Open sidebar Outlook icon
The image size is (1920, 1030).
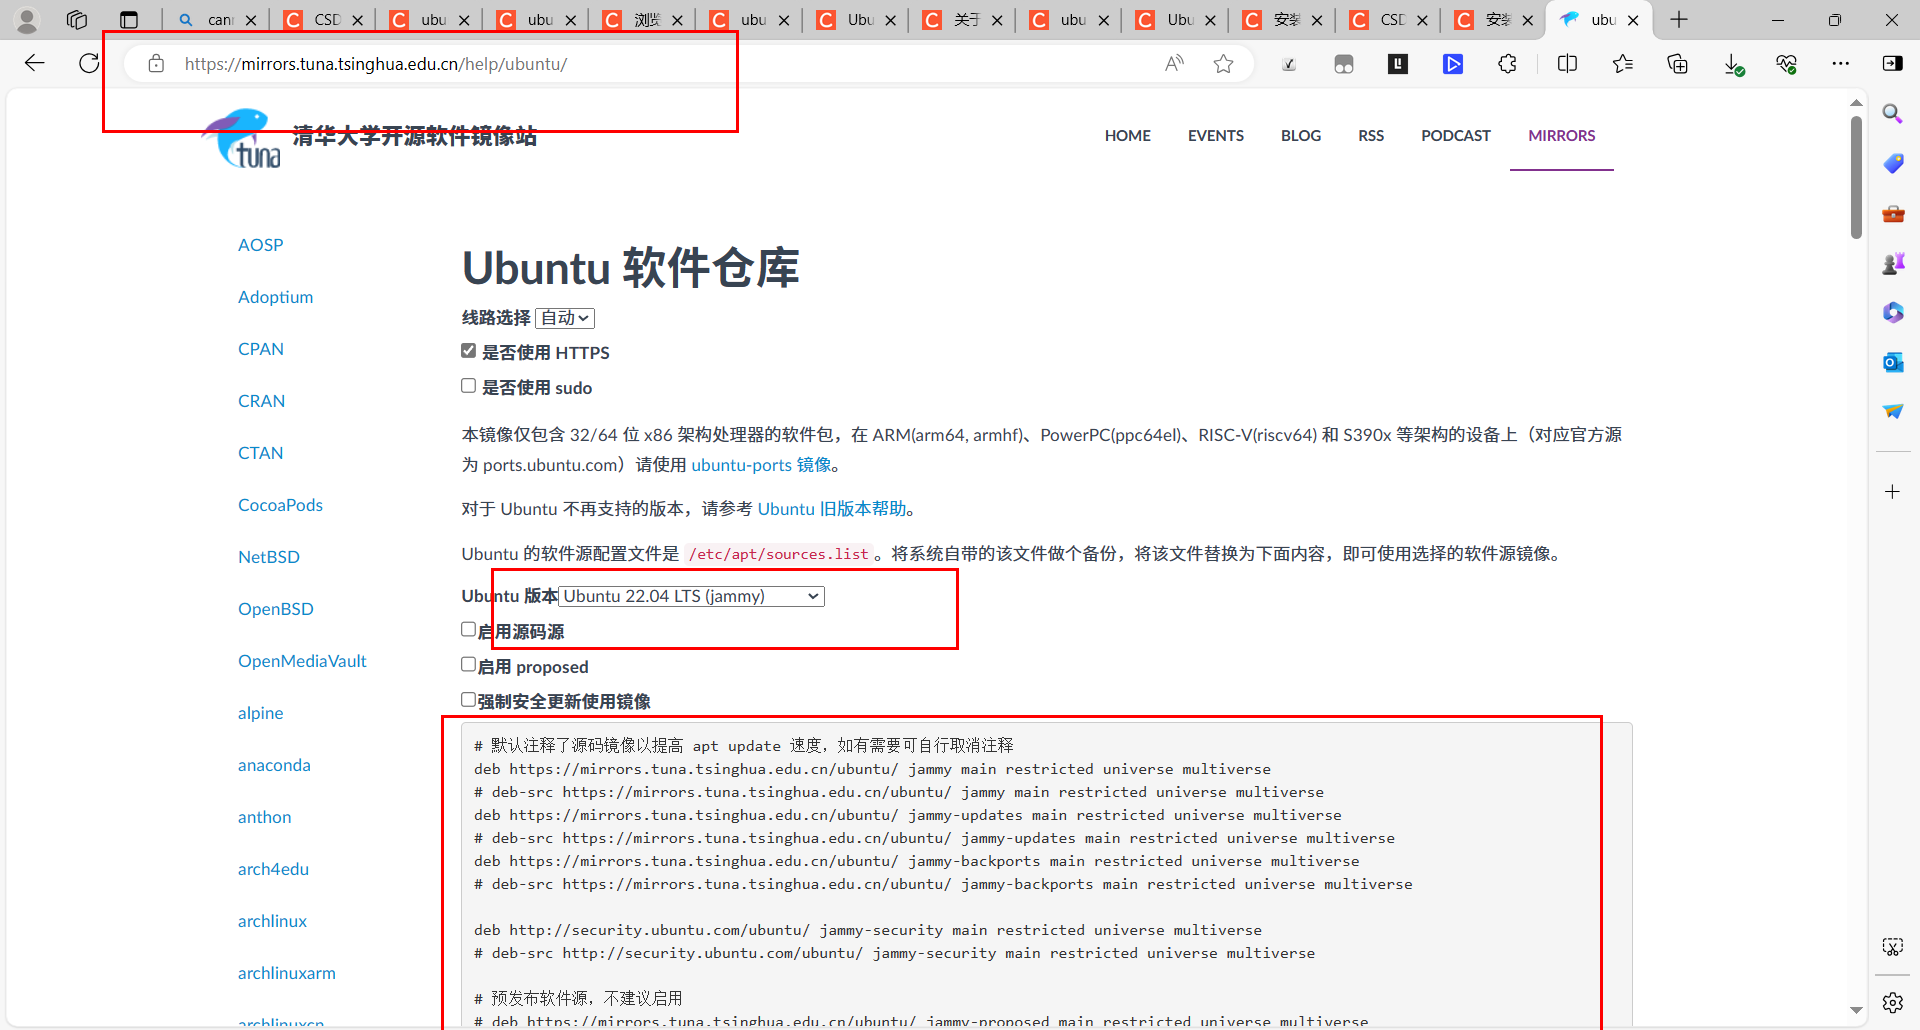pyautogui.click(x=1892, y=362)
